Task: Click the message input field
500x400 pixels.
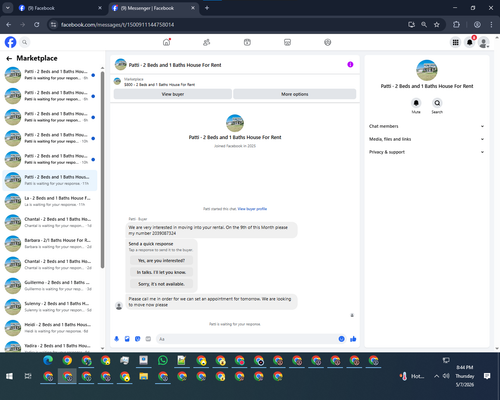Action: (247, 339)
